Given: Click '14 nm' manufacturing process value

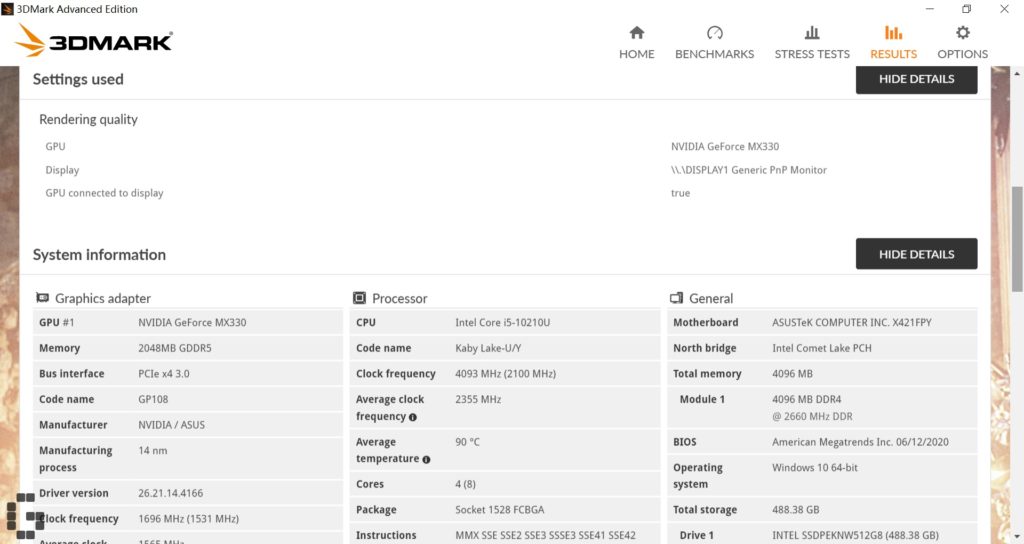Looking at the screenshot, I should point(152,450).
